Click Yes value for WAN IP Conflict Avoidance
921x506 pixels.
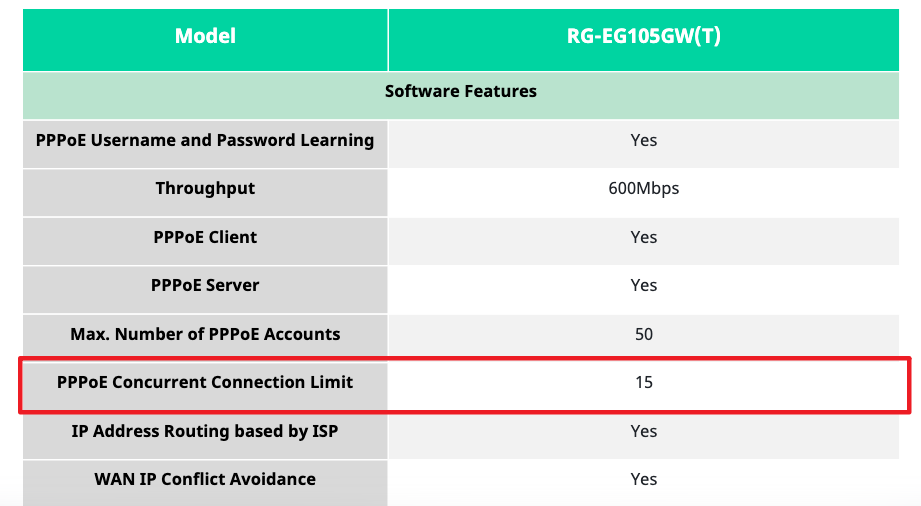click(x=644, y=480)
